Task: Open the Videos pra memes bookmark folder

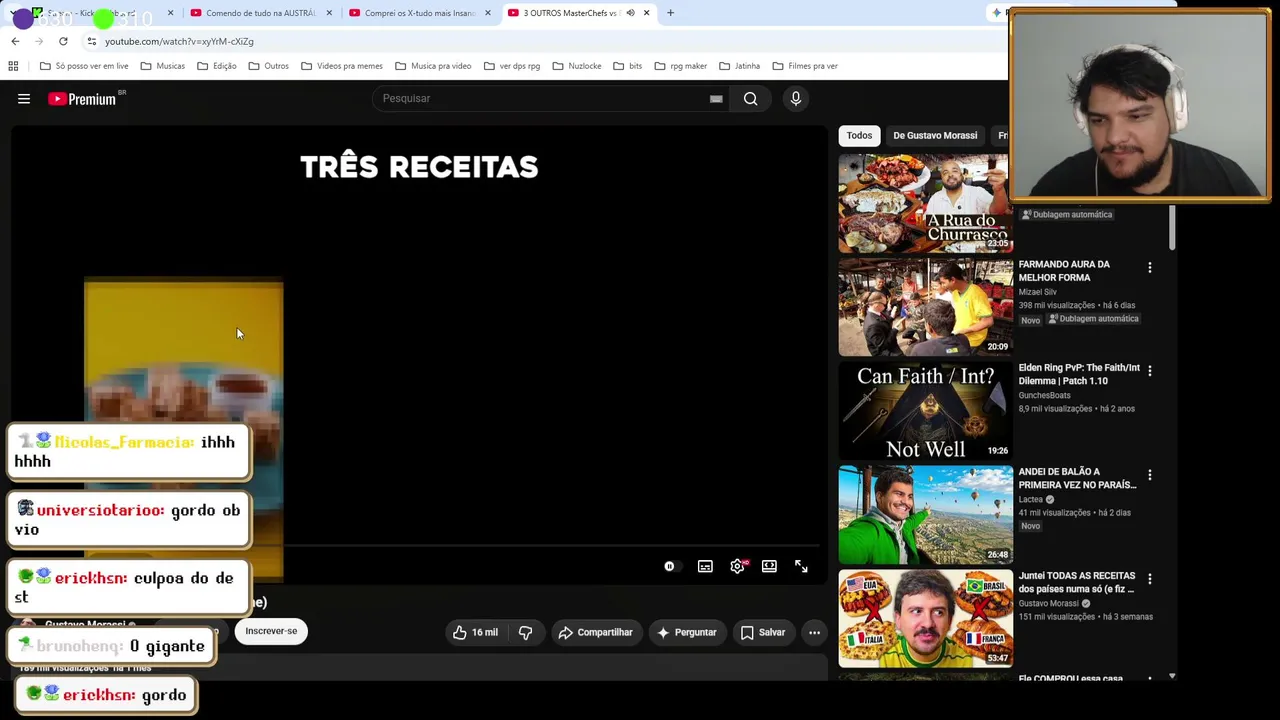Action: coord(341,66)
